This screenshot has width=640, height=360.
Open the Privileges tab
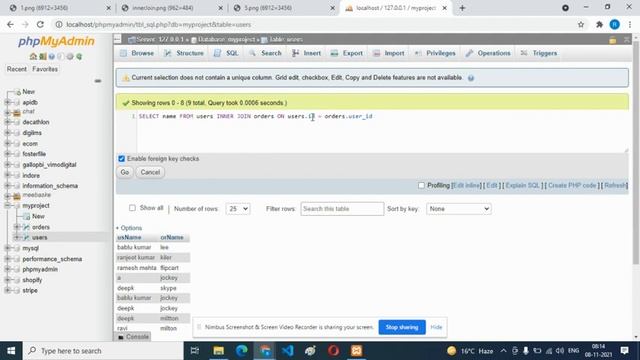coord(435,53)
